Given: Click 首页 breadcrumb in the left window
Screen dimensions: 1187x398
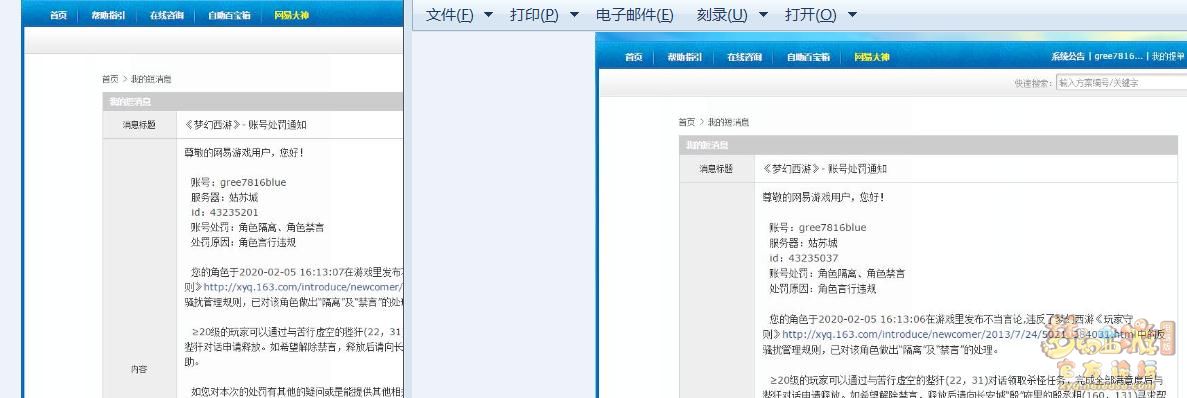Looking at the screenshot, I should [110, 79].
